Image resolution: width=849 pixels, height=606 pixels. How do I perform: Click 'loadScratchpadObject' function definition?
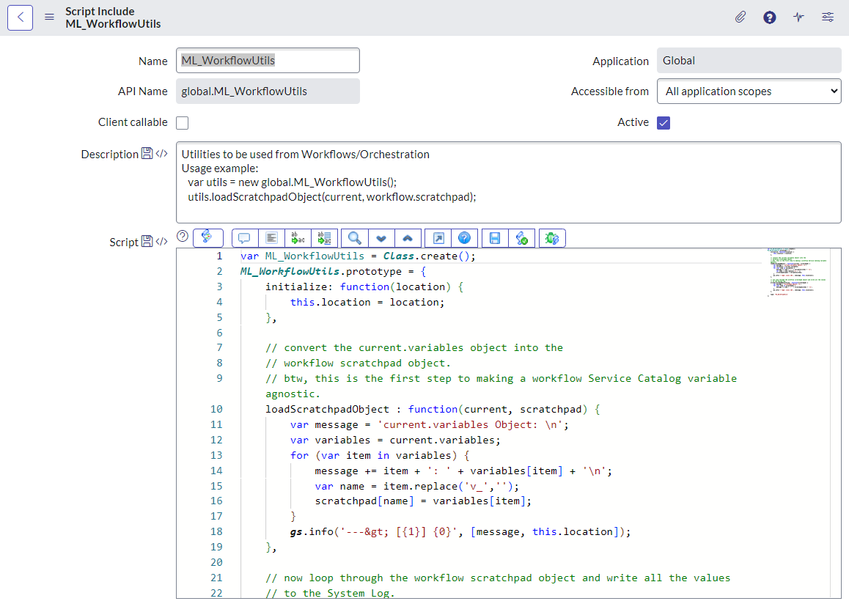[433, 409]
